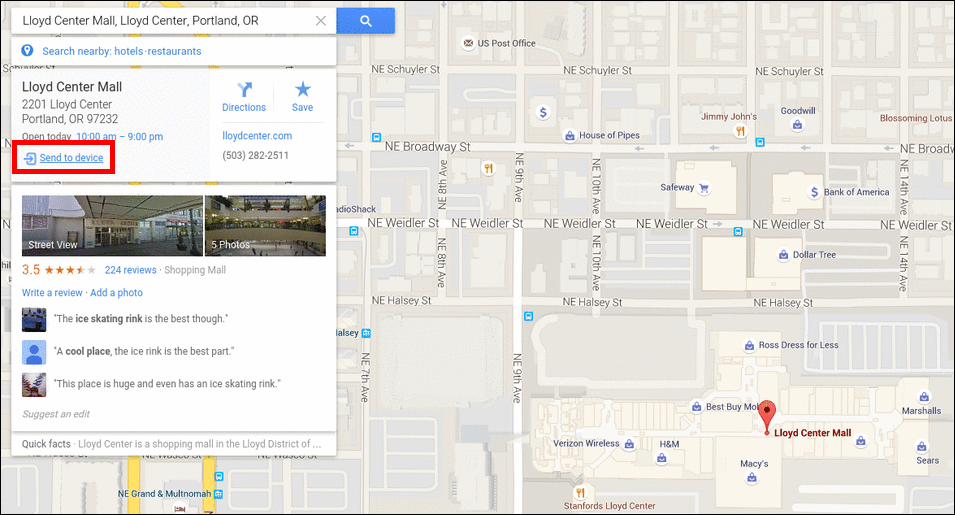Screen dimensions: 955x515
Task: Select the red Lloyd Center Mall pin
Action: [x=767, y=418]
